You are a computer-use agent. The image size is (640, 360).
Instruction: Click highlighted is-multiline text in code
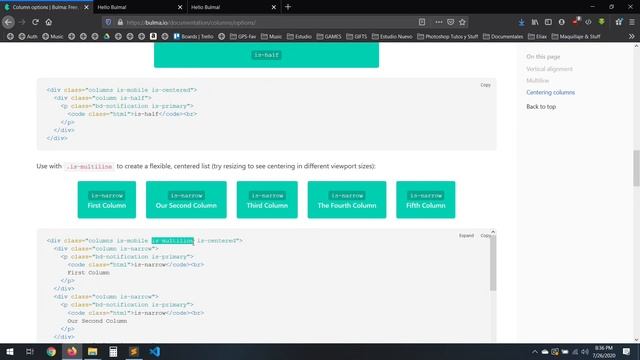coord(173,241)
